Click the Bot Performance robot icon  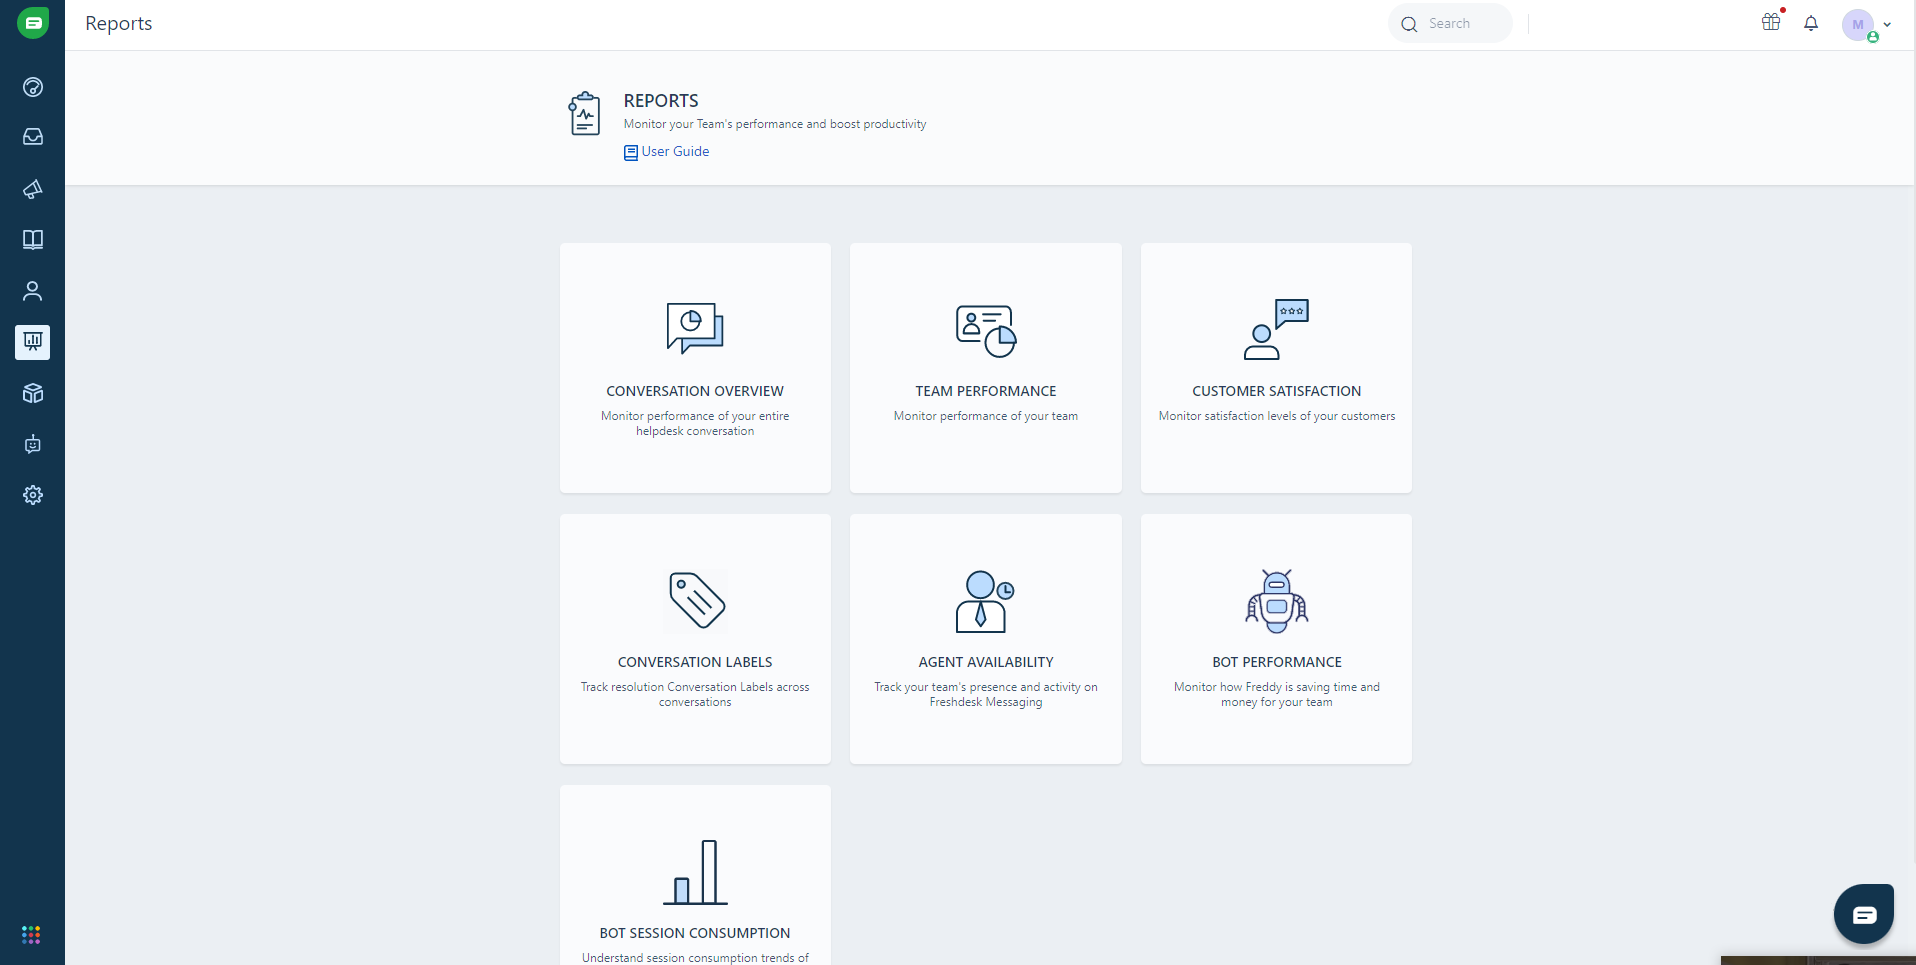click(x=1277, y=601)
